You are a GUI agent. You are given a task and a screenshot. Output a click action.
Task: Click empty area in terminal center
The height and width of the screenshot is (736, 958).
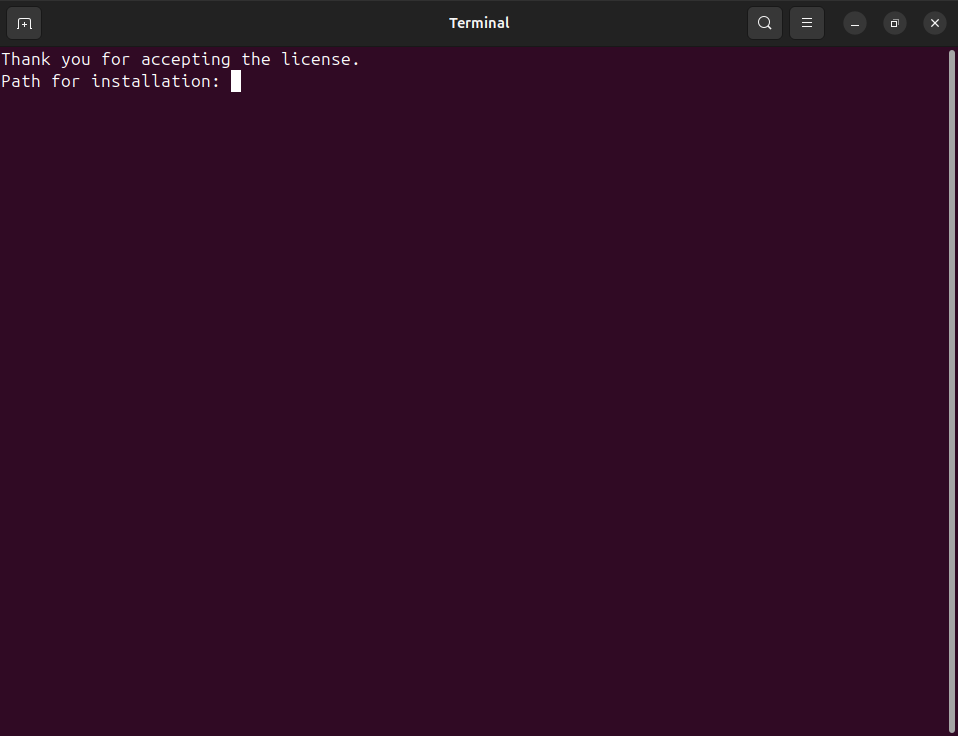(475, 400)
